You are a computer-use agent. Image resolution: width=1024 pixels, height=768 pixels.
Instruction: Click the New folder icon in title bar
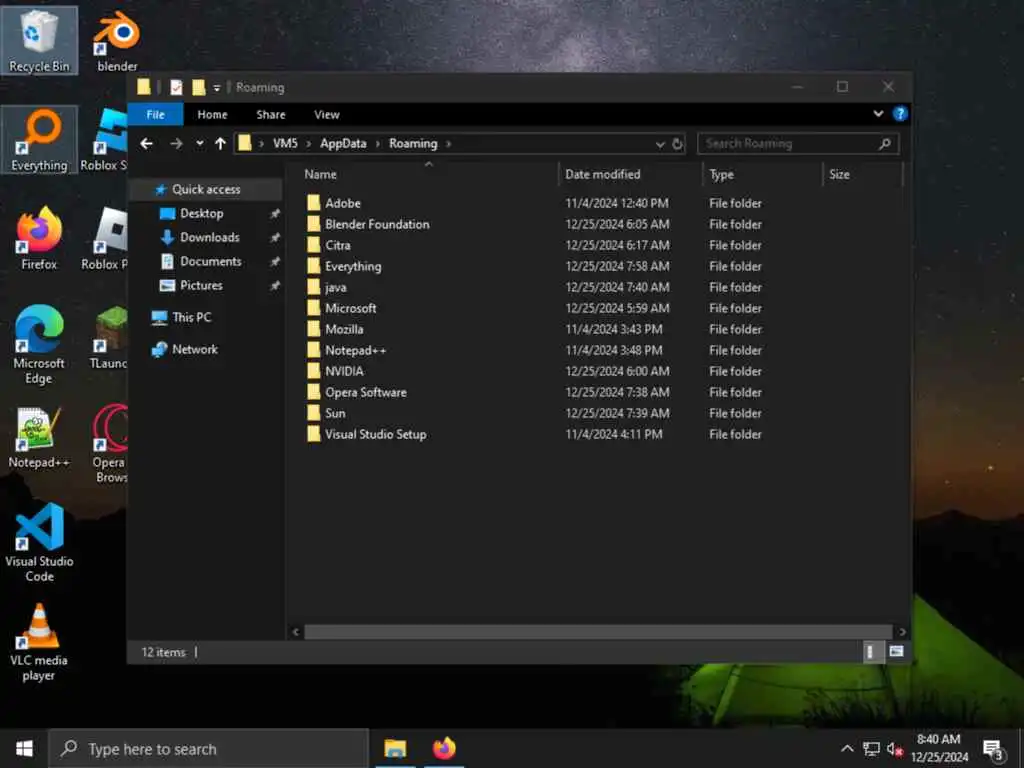199,87
